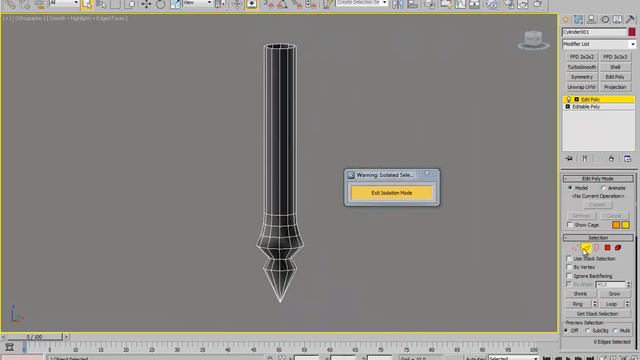Click the Select and Rotate tool
This screenshot has width=640, height=360.
click(160, 4)
